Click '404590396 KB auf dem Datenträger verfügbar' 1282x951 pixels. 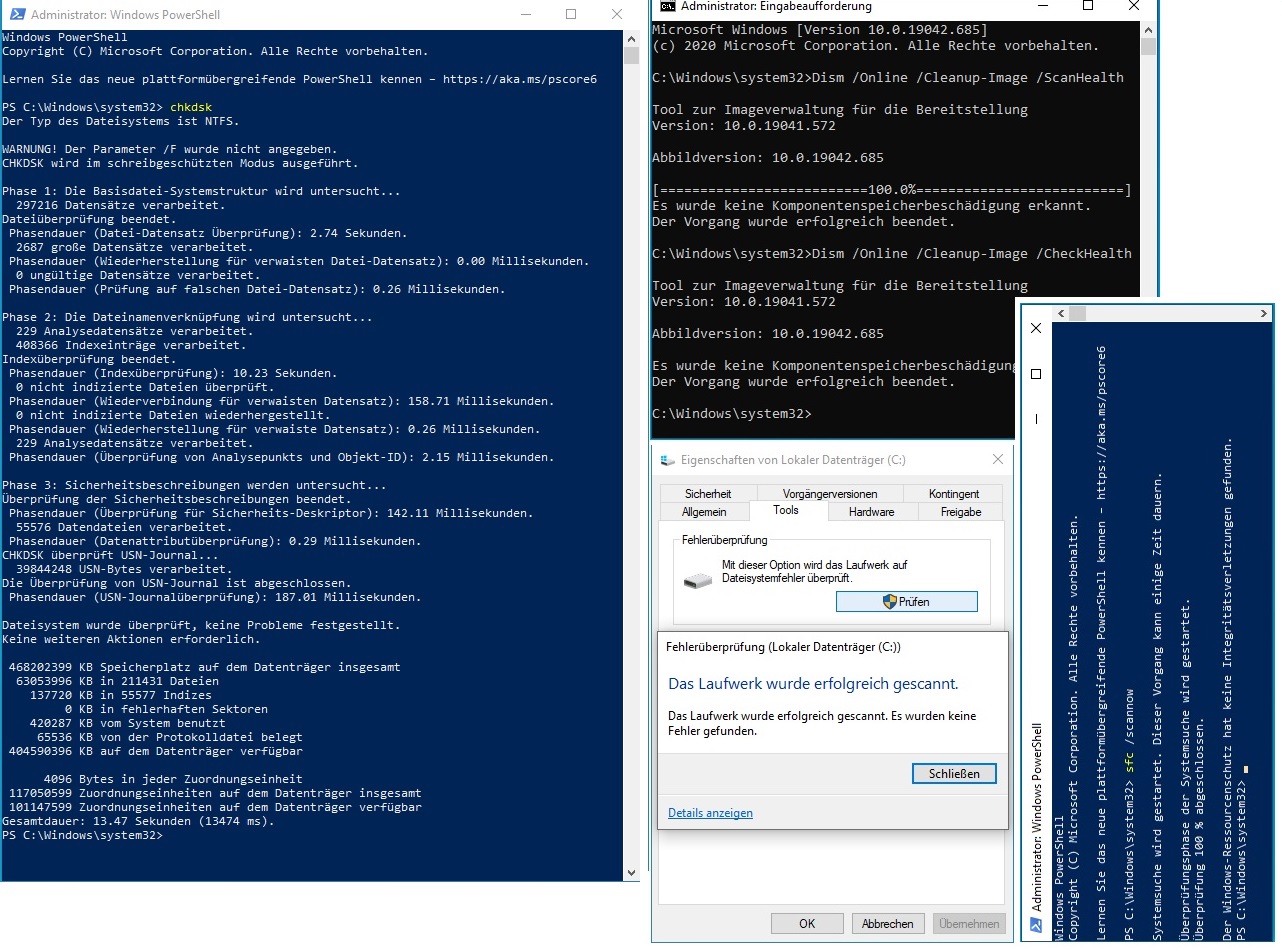click(155, 751)
